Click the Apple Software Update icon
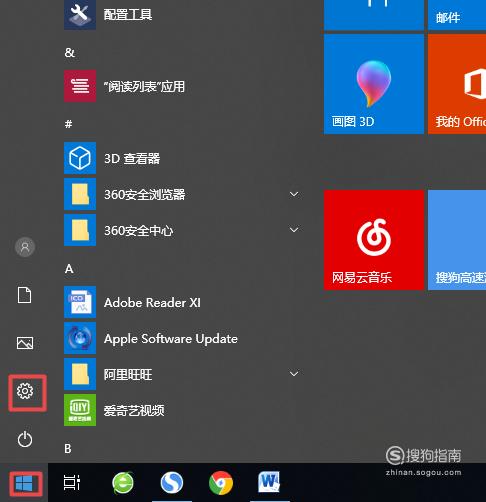The height and width of the screenshot is (502, 486). (x=80, y=338)
